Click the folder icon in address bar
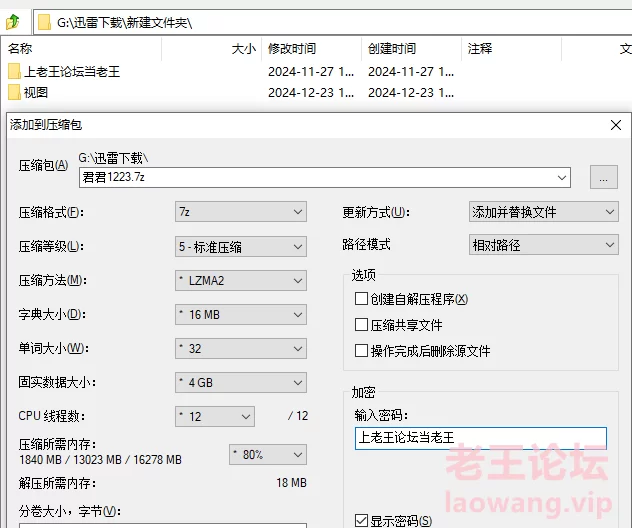This screenshot has height=528, width=632. point(44,23)
